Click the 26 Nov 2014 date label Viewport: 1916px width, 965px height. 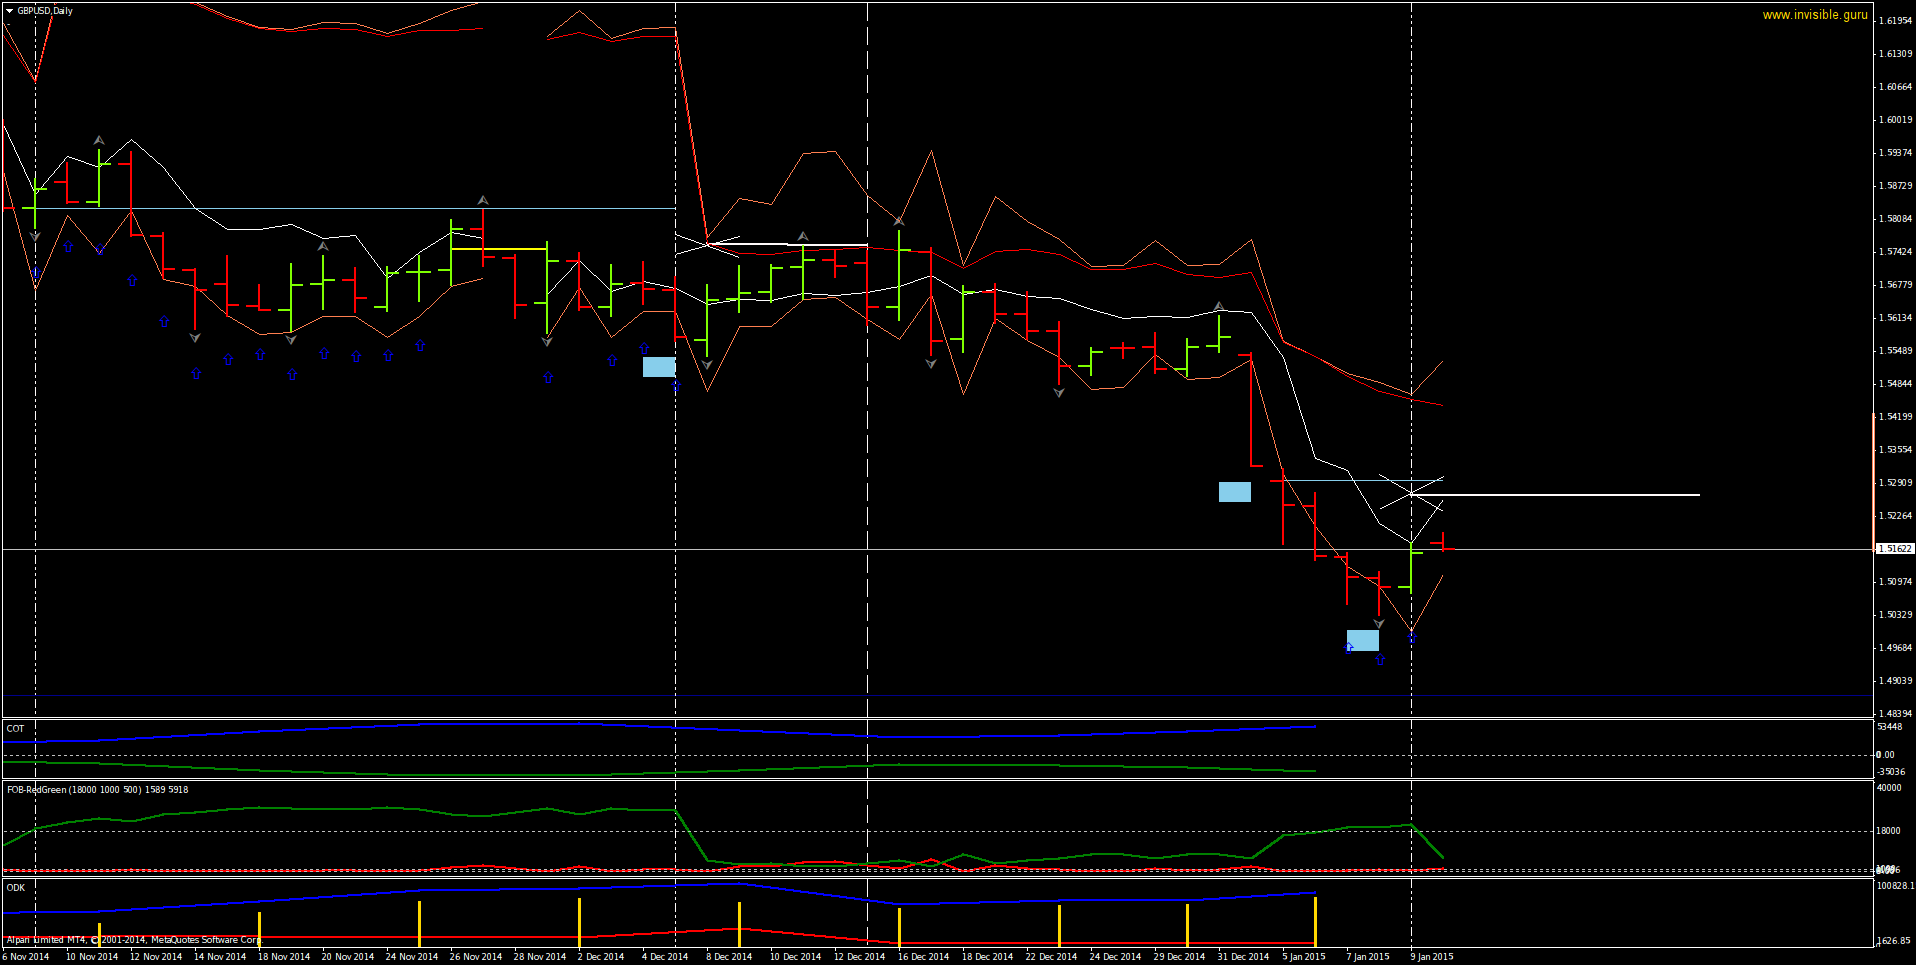(476, 957)
